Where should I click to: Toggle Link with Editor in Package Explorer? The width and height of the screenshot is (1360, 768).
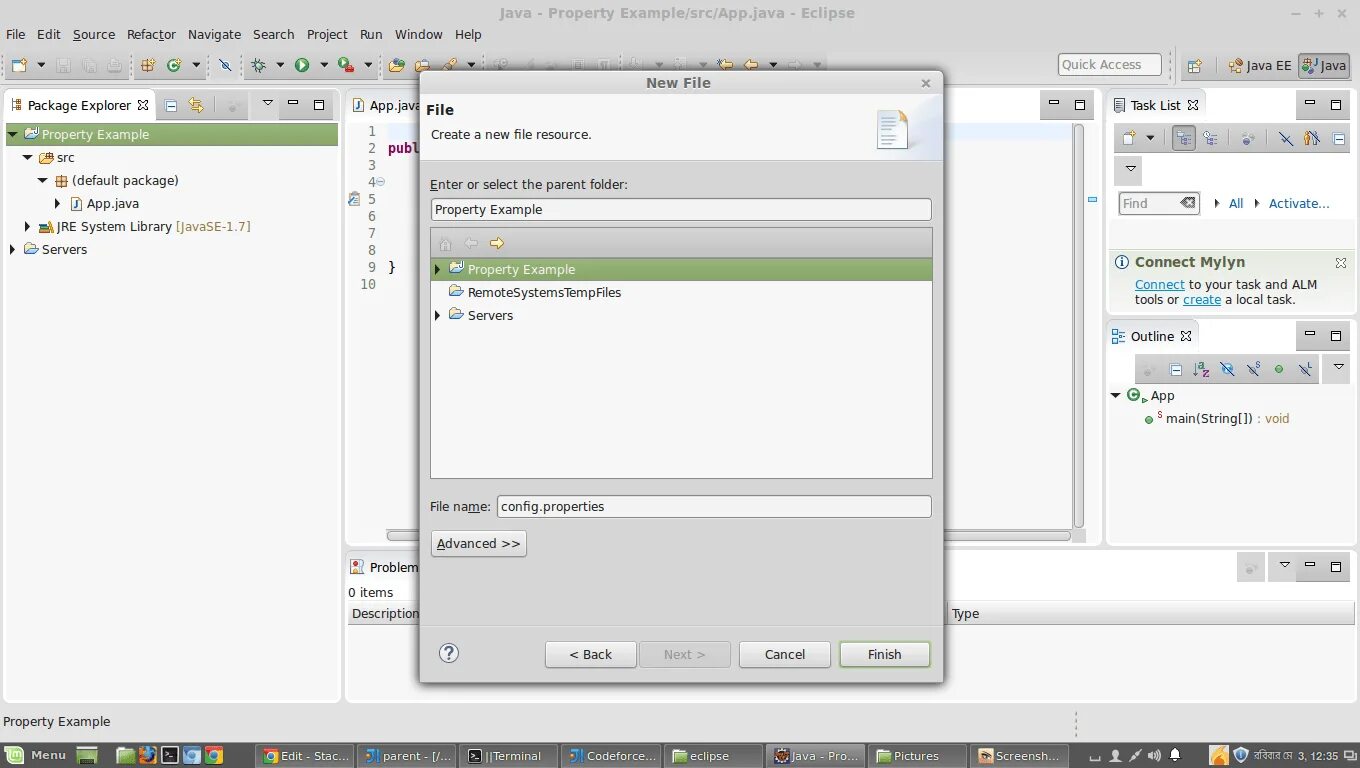point(196,105)
